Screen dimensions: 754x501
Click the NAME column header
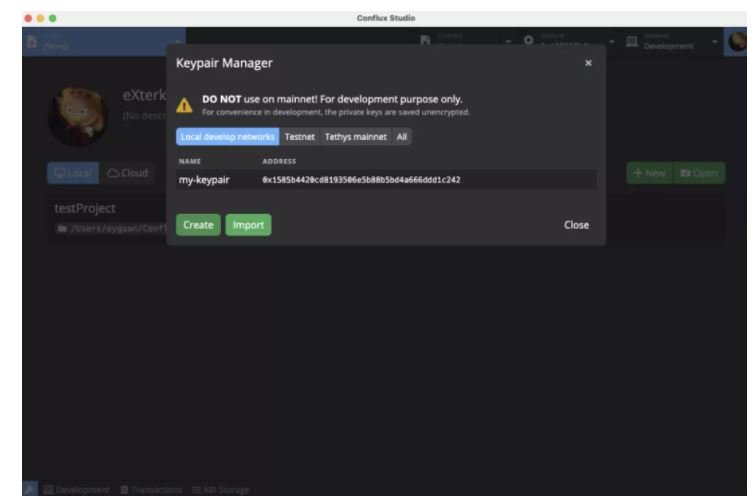[190, 162]
